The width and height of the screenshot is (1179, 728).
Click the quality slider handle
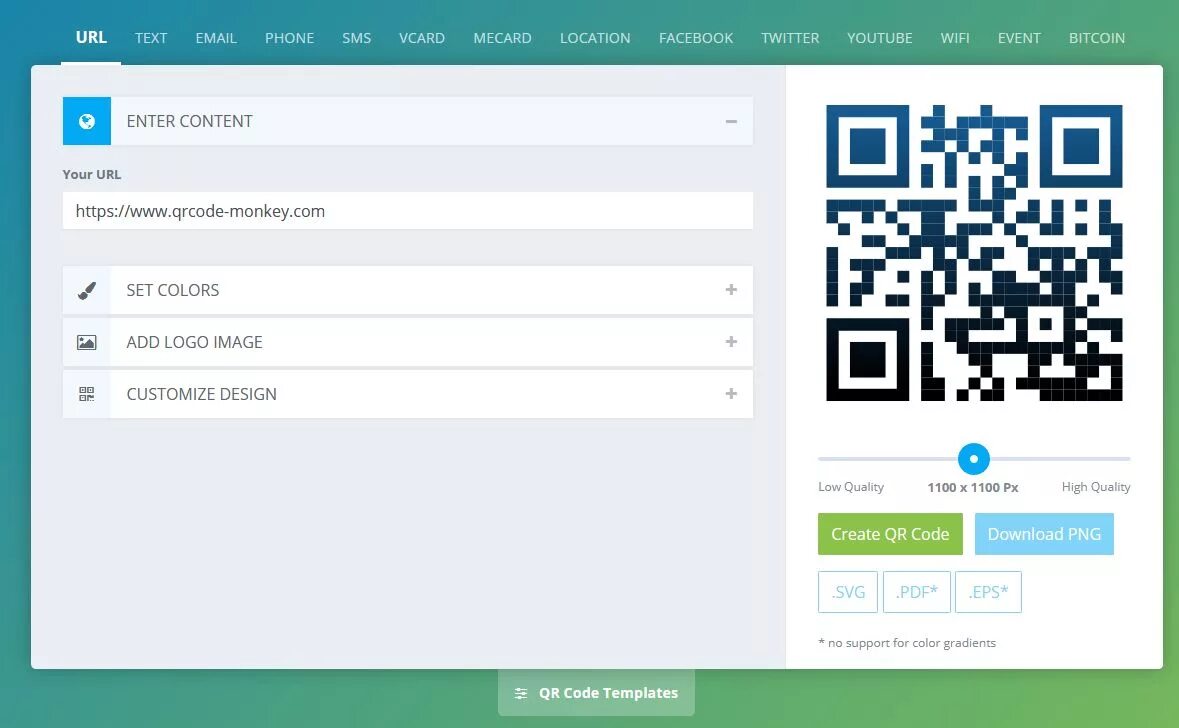(974, 459)
